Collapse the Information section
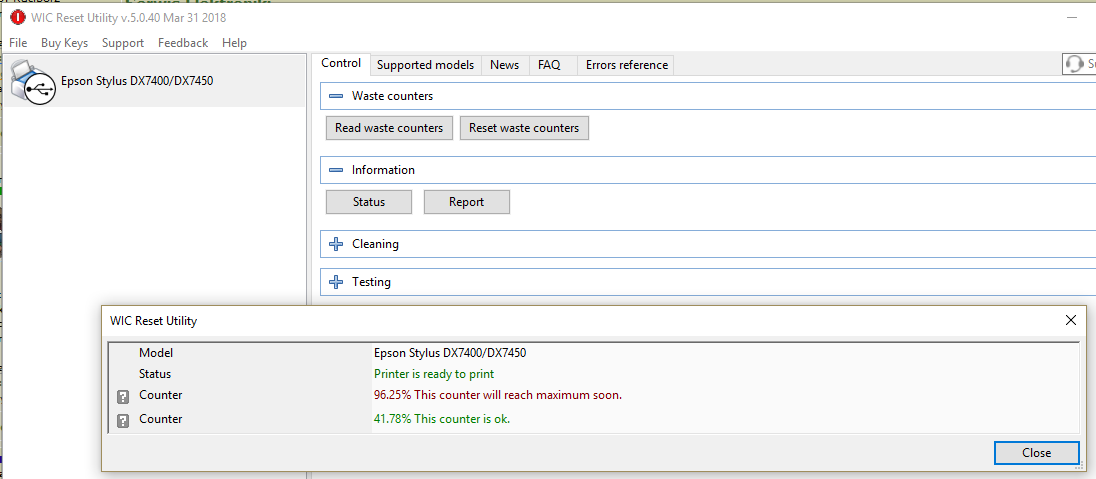Screen dimensions: 1096x479 336,170
